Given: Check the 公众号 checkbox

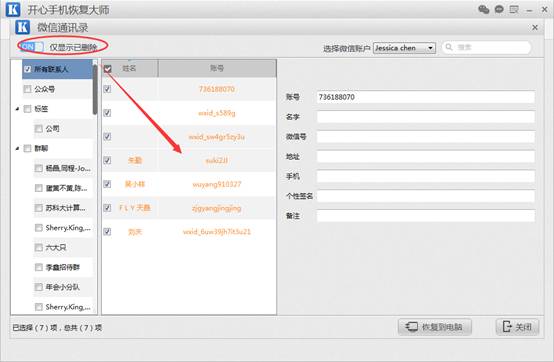Looking at the screenshot, I should pos(28,89).
